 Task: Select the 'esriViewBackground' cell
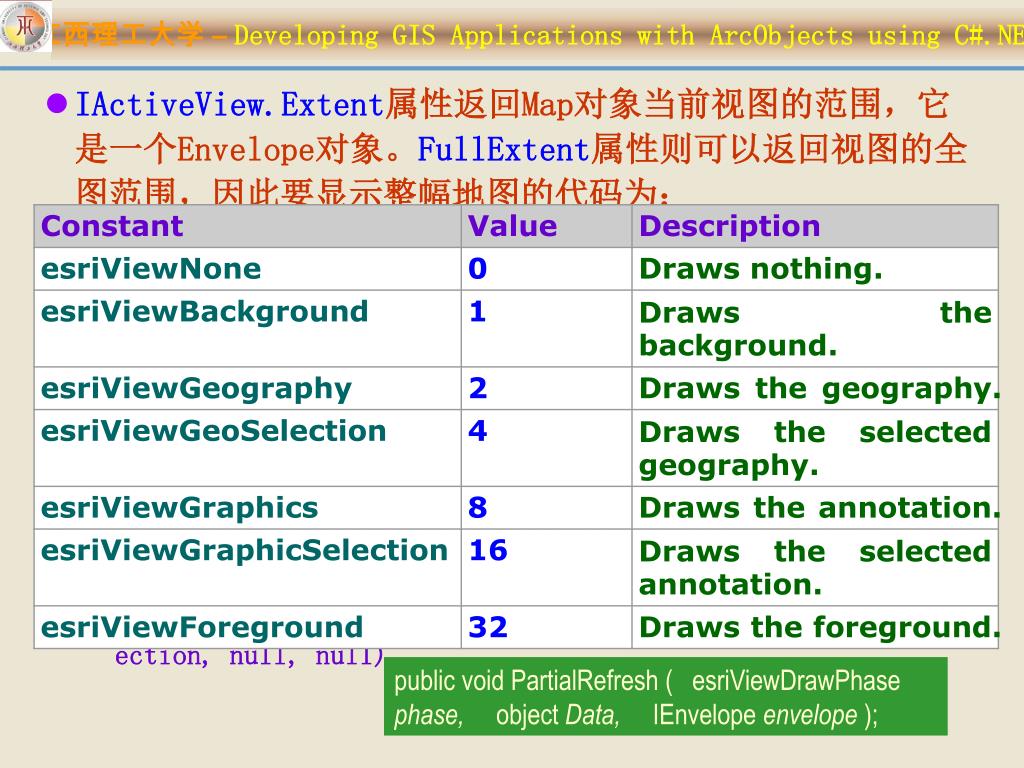pyautogui.click(x=248, y=328)
